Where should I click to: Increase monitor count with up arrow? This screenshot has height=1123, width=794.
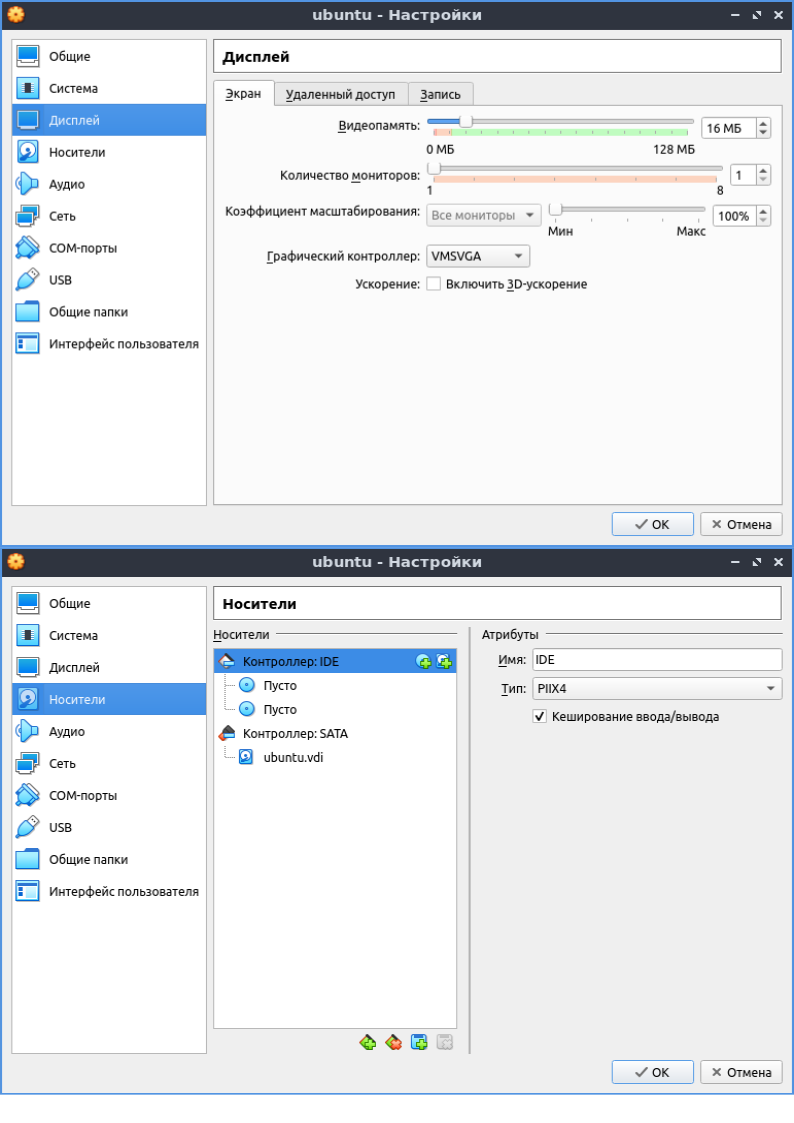point(763,170)
